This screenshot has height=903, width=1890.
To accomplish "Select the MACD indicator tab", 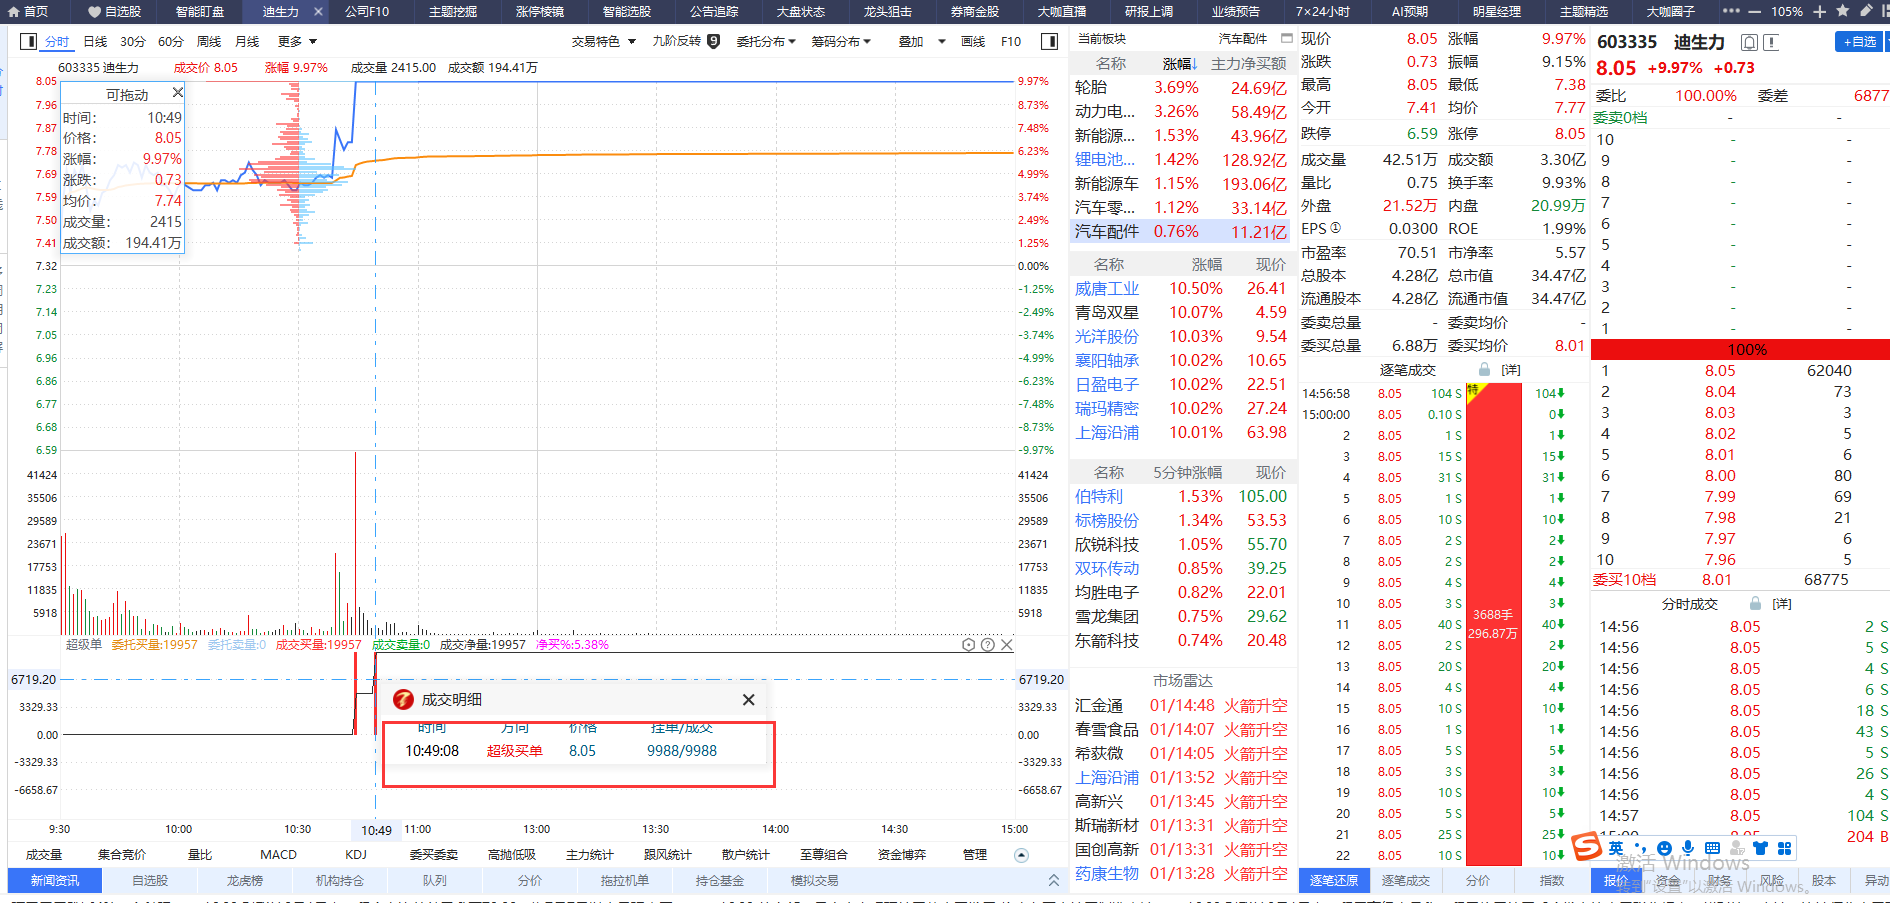I will coord(278,855).
